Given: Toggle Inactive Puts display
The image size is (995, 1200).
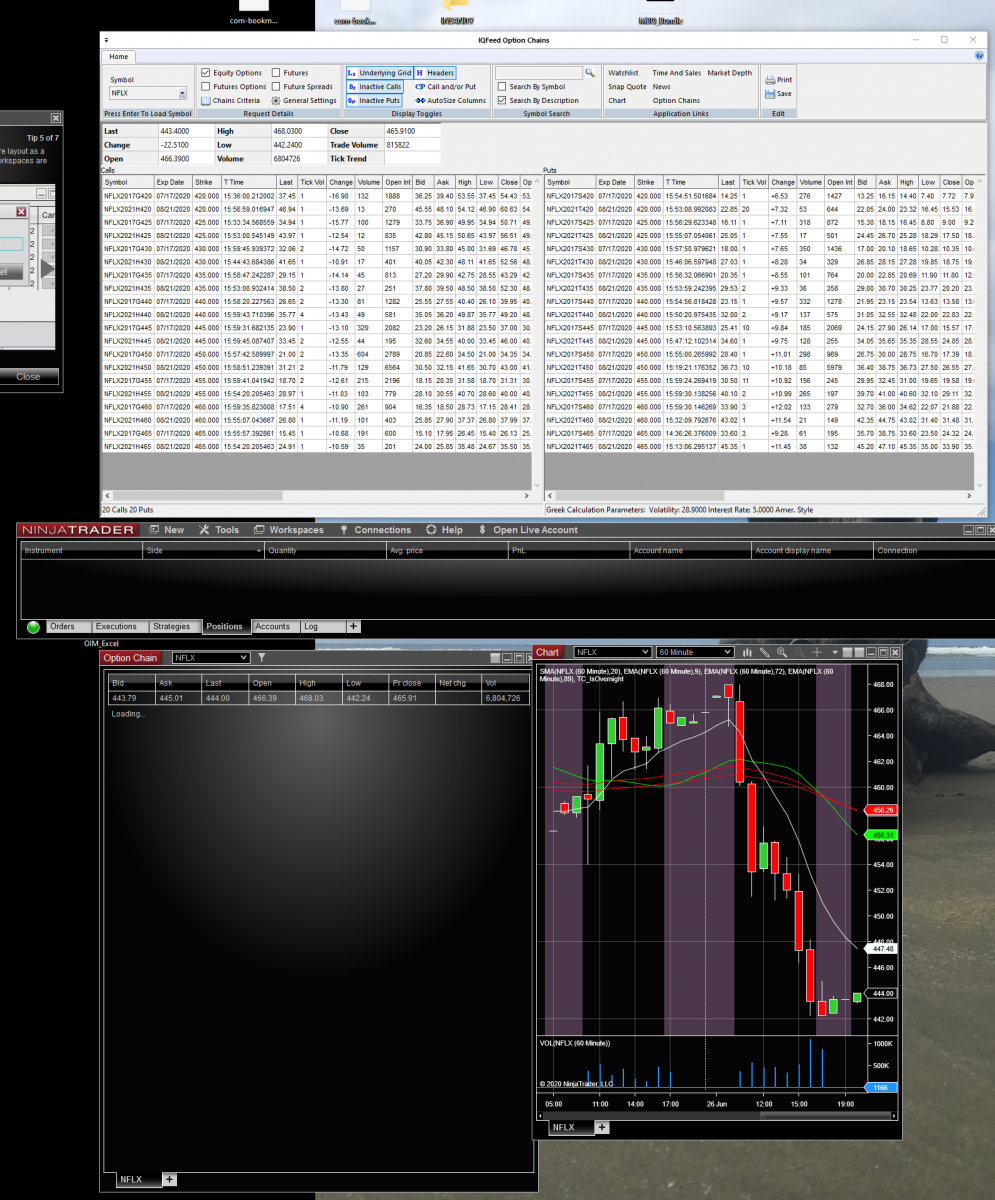Looking at the screenshot, I should (x=374, y=101).
